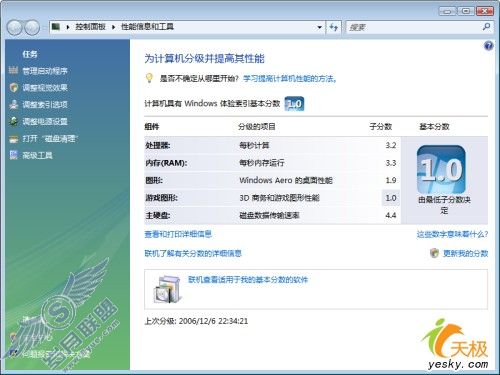This screenshot has width=500, height=375.
Task: Click the disk cleanup icon in the sidebar
Action: (14, 139)
